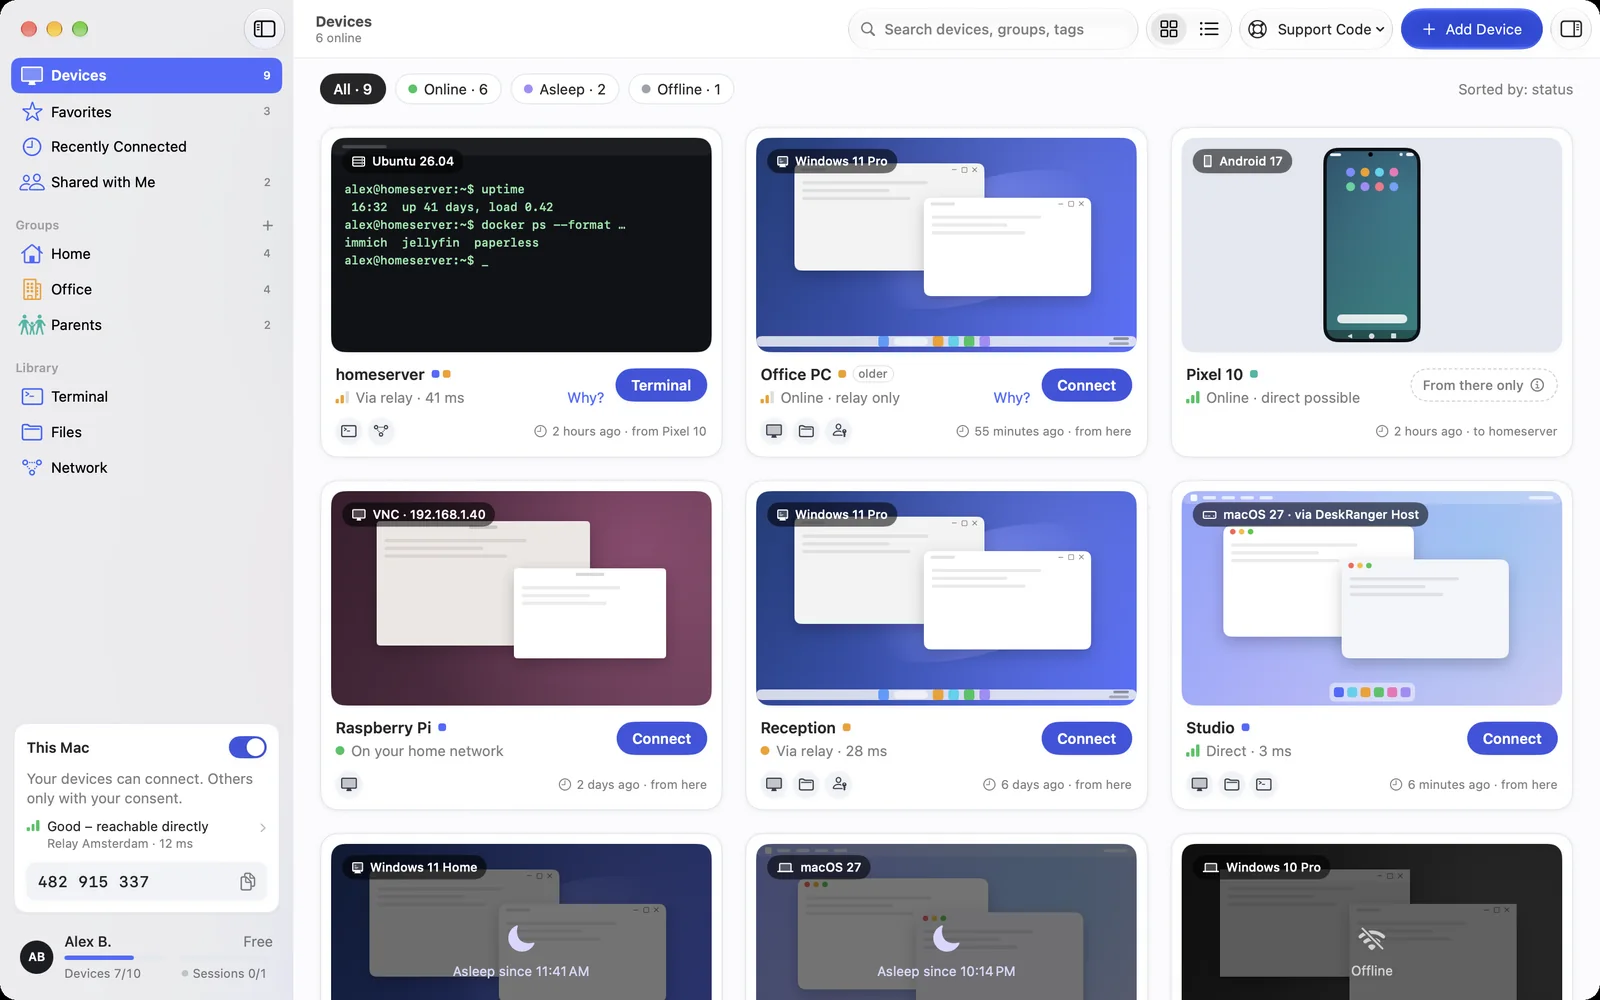The image size is (1600, 1000).
Task: Expand the Good reachable directly details
Action: pos(146,834)
